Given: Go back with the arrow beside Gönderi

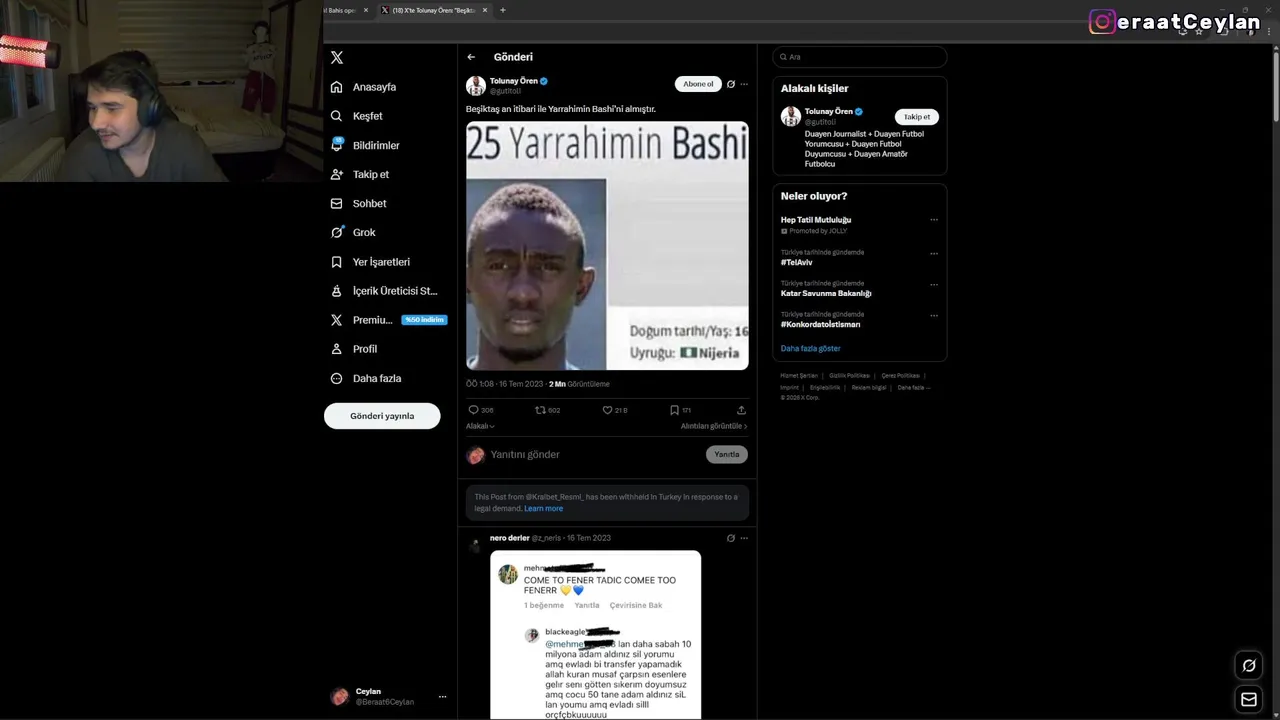Looking at the screenshot, I should coord(471,57).
